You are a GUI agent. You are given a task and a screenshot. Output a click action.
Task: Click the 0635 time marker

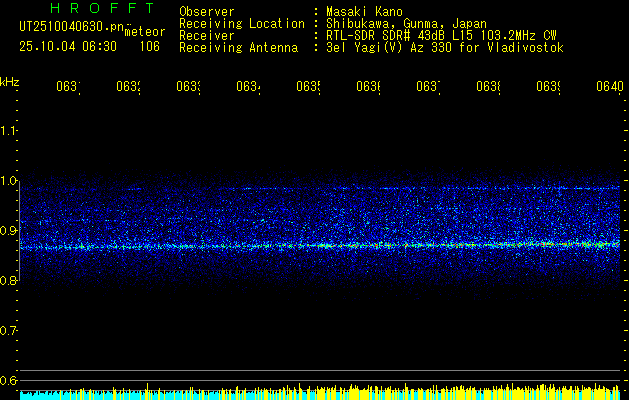(x=308, y=87)
